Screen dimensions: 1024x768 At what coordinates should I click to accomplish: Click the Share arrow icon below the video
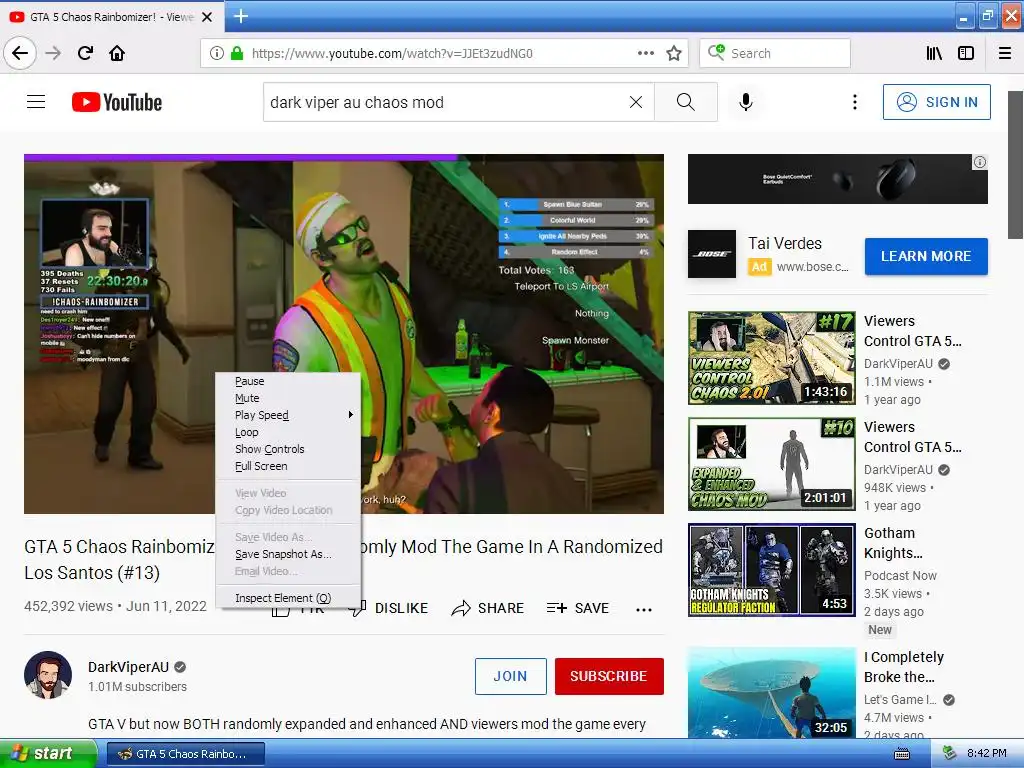(x=461, y=609)
